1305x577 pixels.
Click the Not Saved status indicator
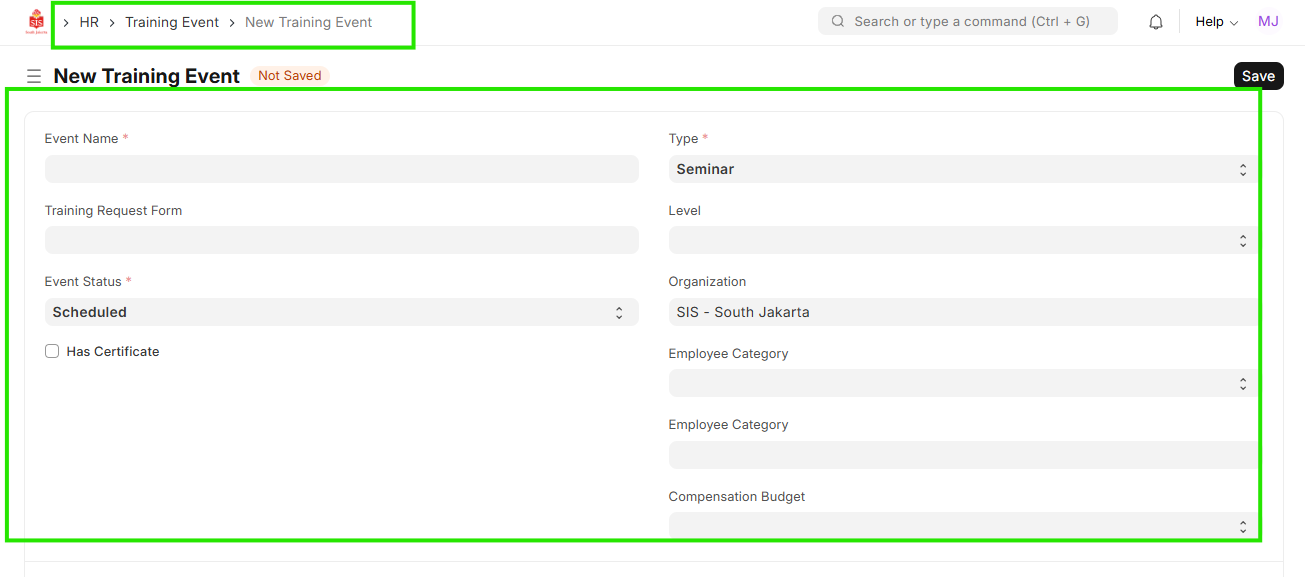click(289, 76)
